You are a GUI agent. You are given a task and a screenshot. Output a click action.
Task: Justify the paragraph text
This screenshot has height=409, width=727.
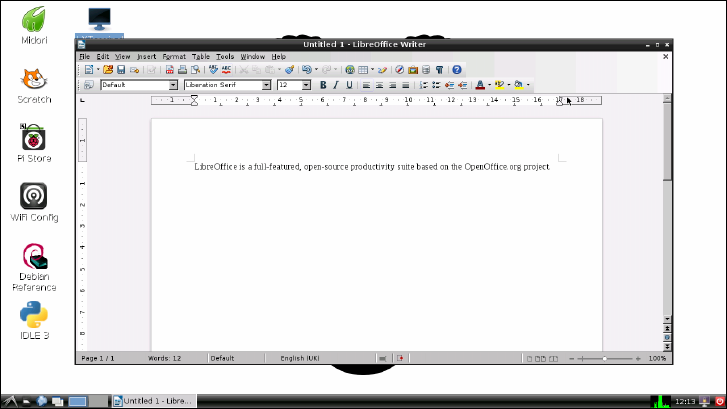click(x=405, y=85)
